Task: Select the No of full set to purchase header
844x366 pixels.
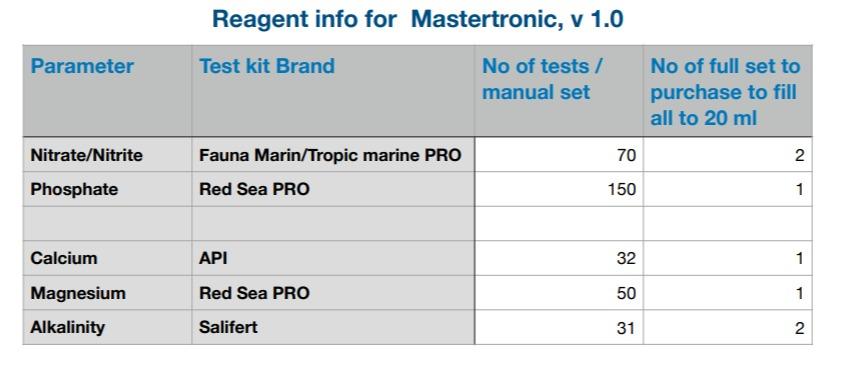Action: [x=728, y=90]
